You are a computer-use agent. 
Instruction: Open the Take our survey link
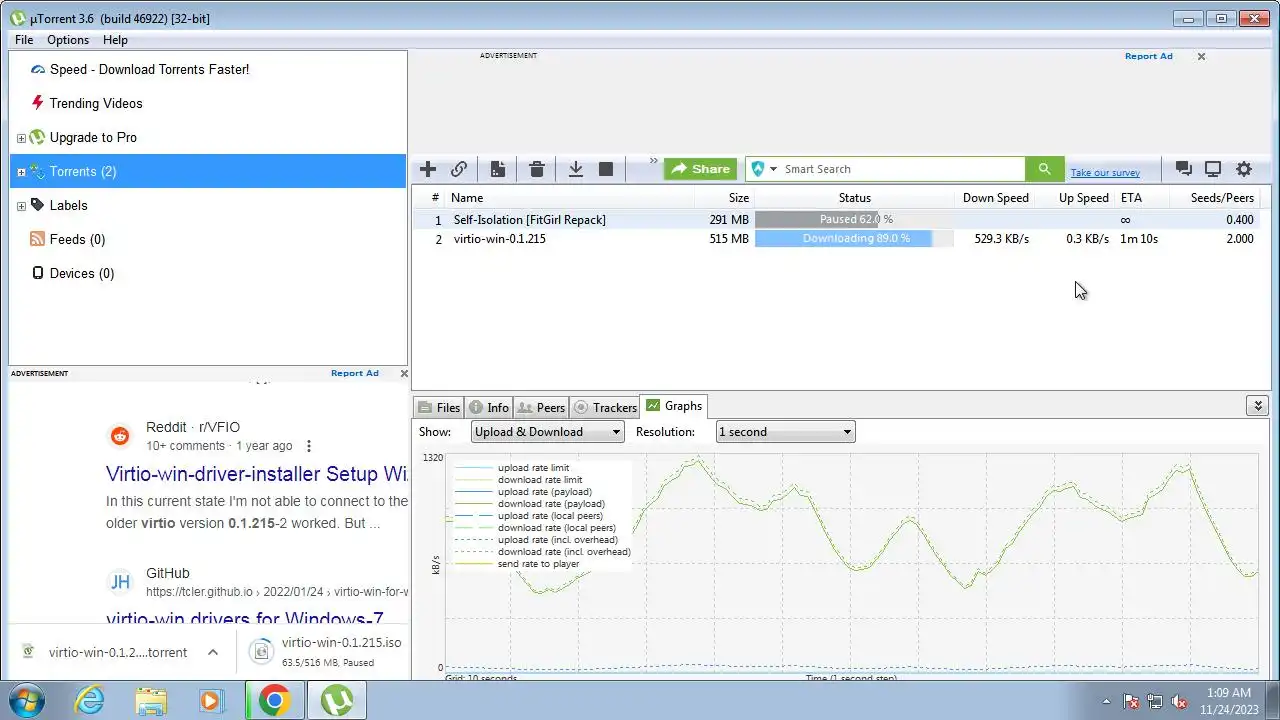[x=1105, y=172]
